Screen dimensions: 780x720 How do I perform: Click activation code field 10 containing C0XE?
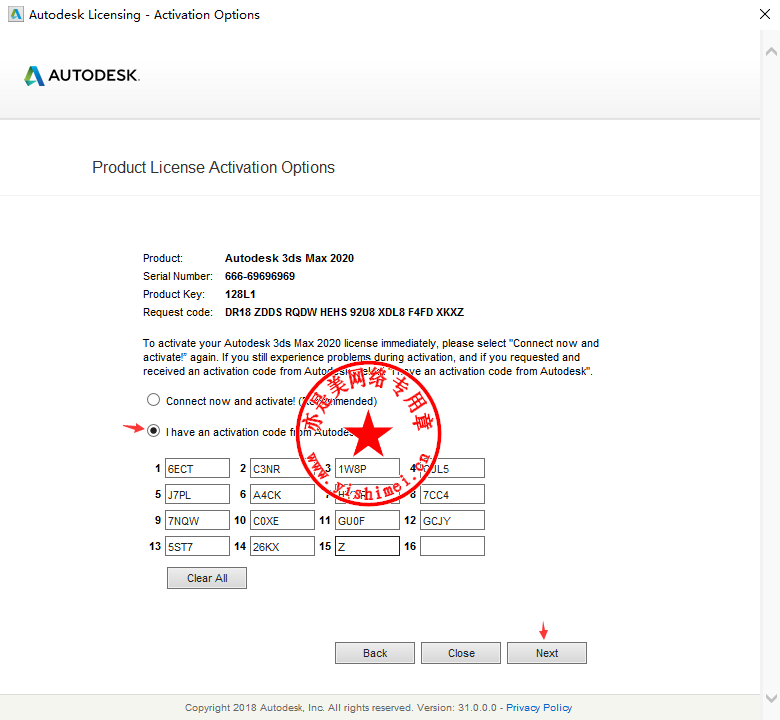282,520
